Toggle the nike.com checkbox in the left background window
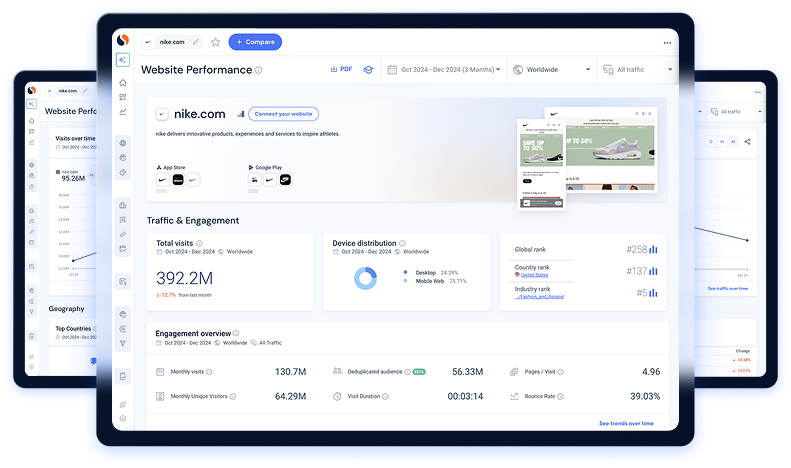 58,172
